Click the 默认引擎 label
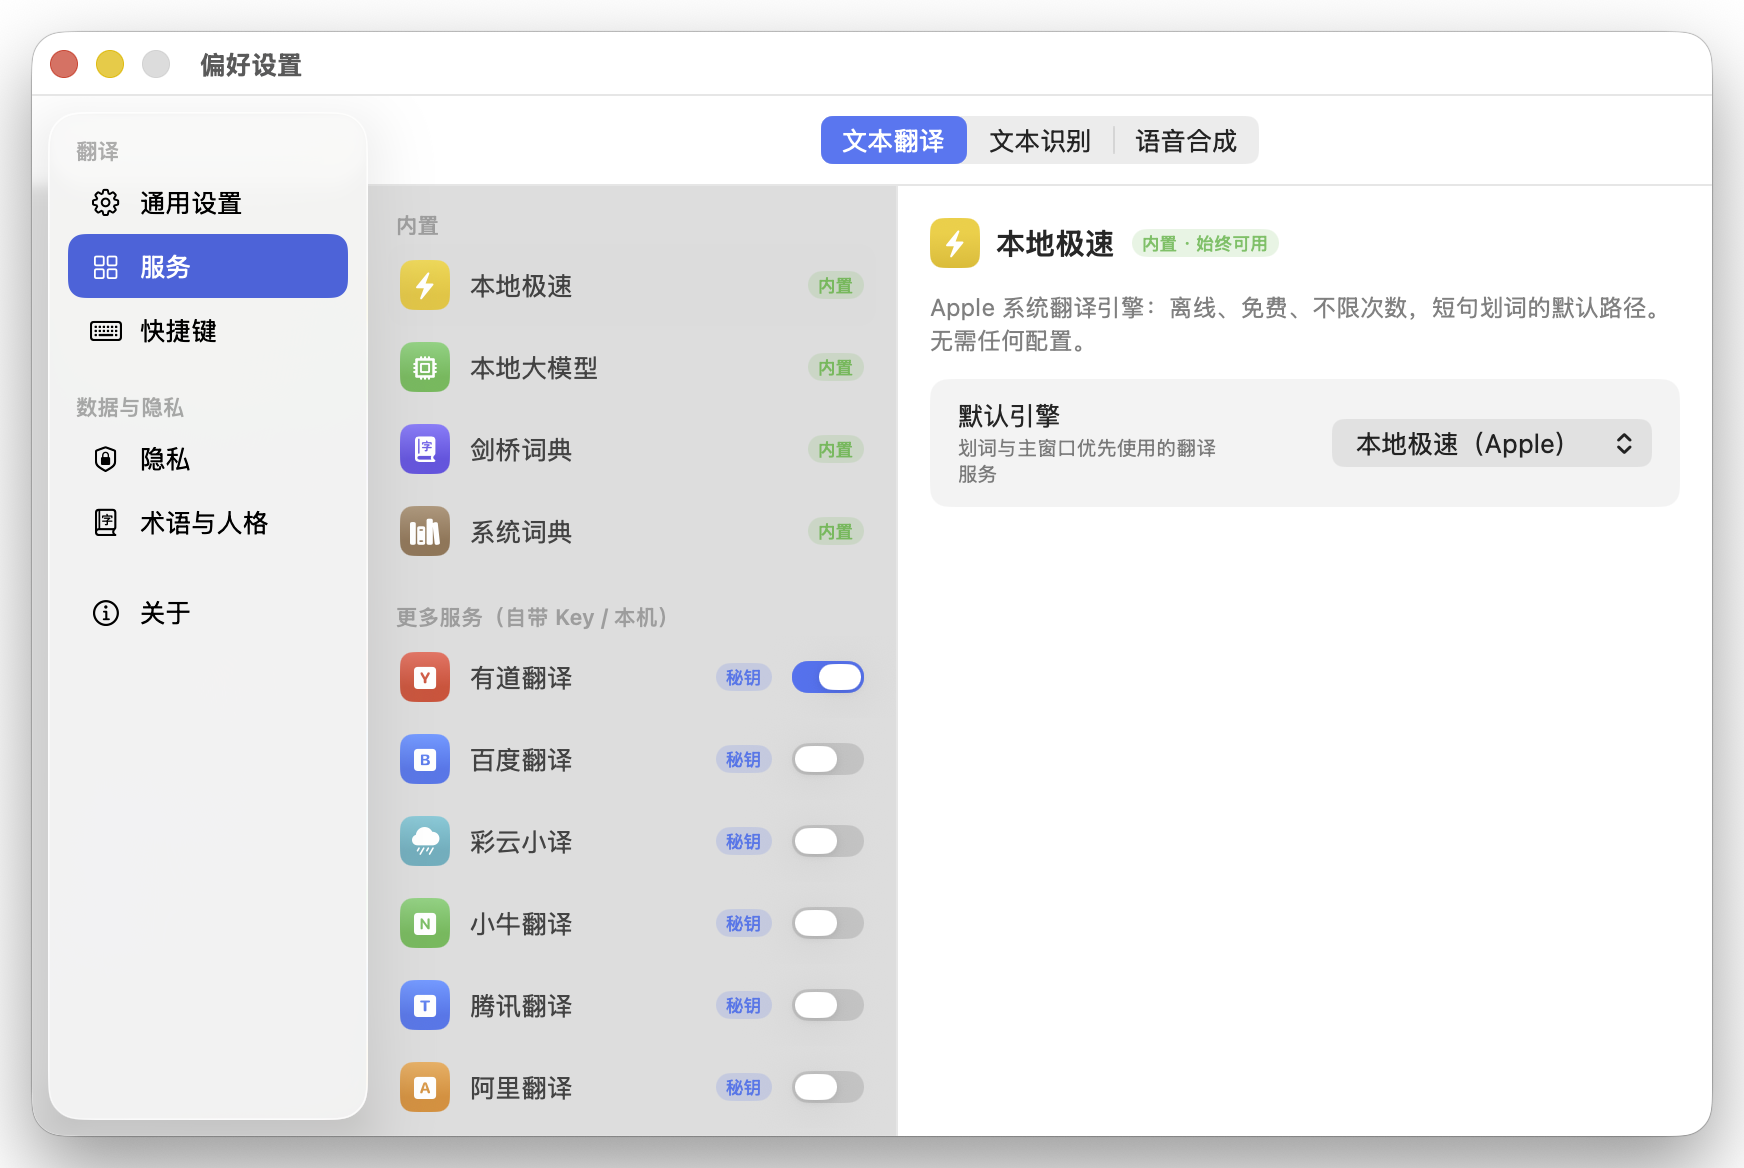The image size is (1744, 1168). 1009,416
